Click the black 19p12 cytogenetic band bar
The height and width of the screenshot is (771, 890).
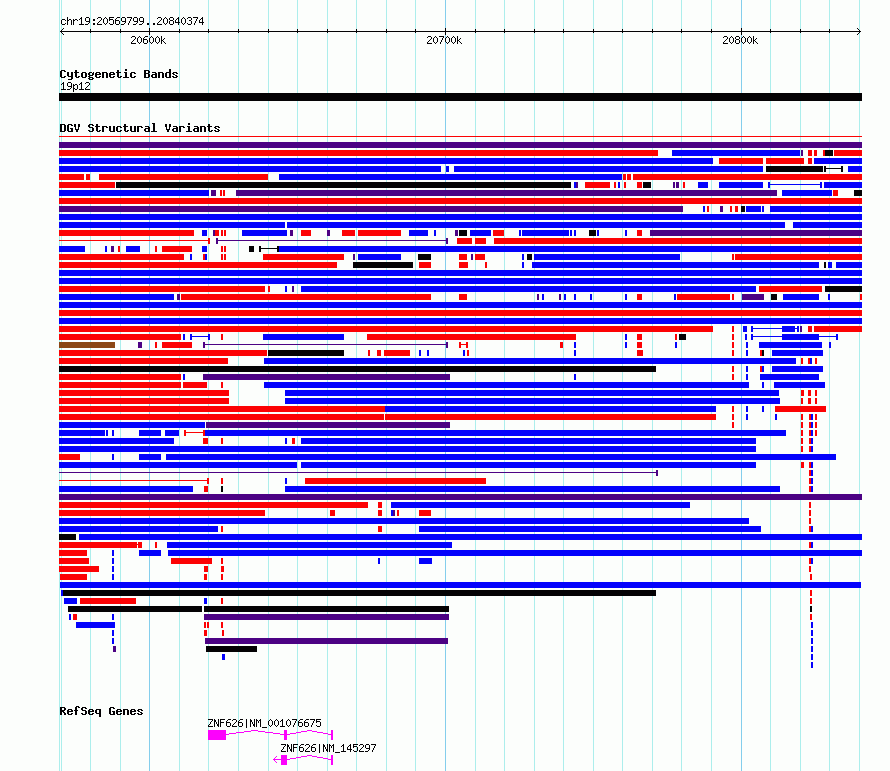[x=460, y=97]
